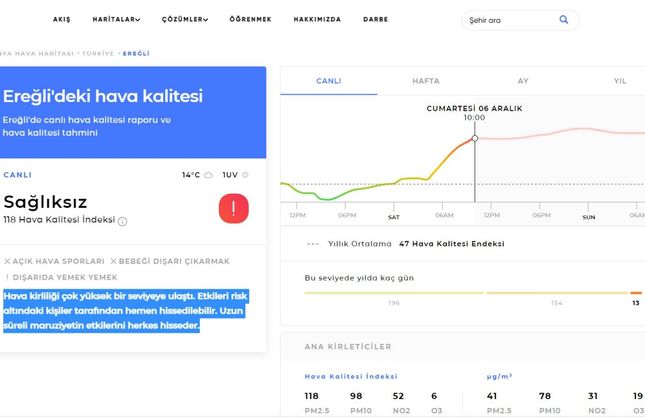Click the 10:00 marker point on chart
Image resolution: width=645 pixels, height=418 pixels.
[474, 138]
